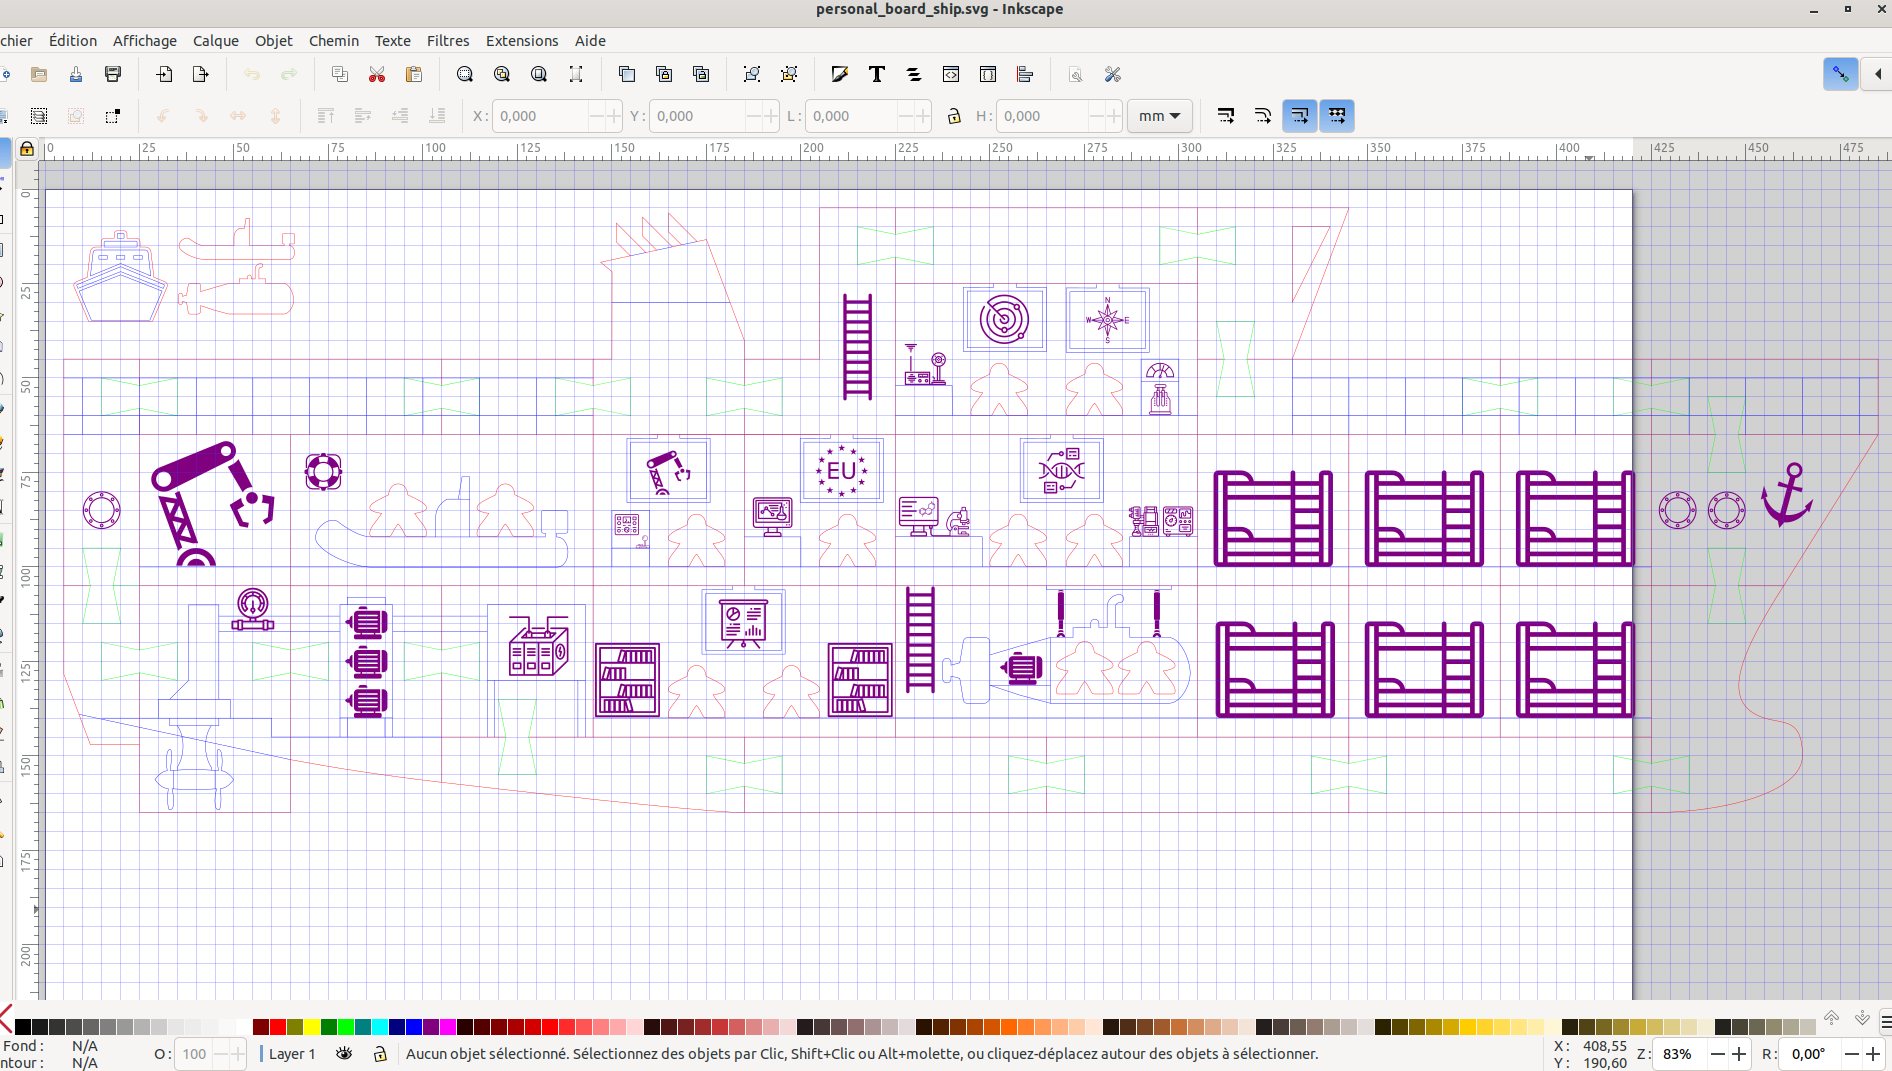Click the Import file icon
The height and width of the screenshot is (1071, 1892).
click(164, 74)
